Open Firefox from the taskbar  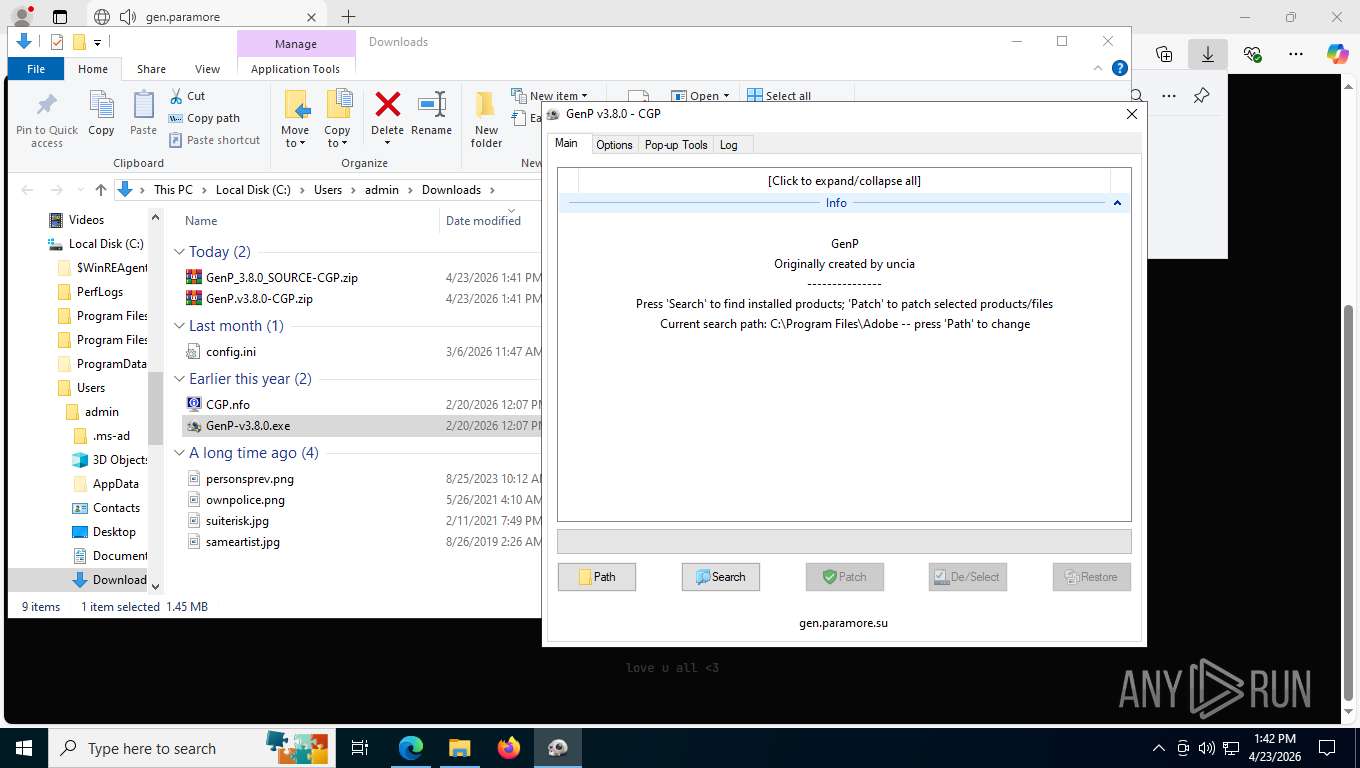pos(509,748)
